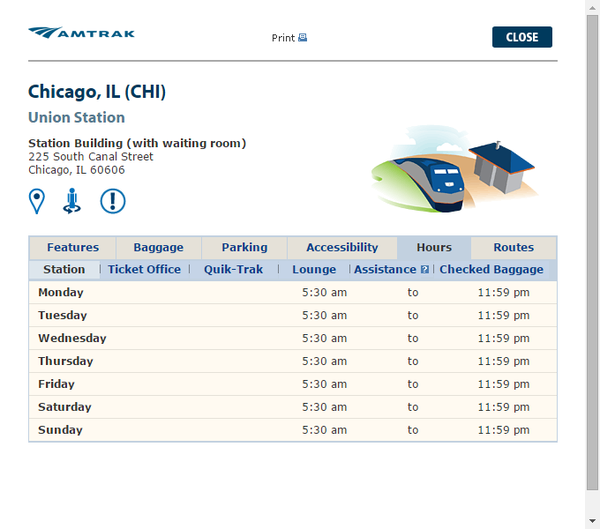The height and width of the screenshot is (529, 600).
Task: Switch to the Routes tab
Action: (x=514, y=248)
